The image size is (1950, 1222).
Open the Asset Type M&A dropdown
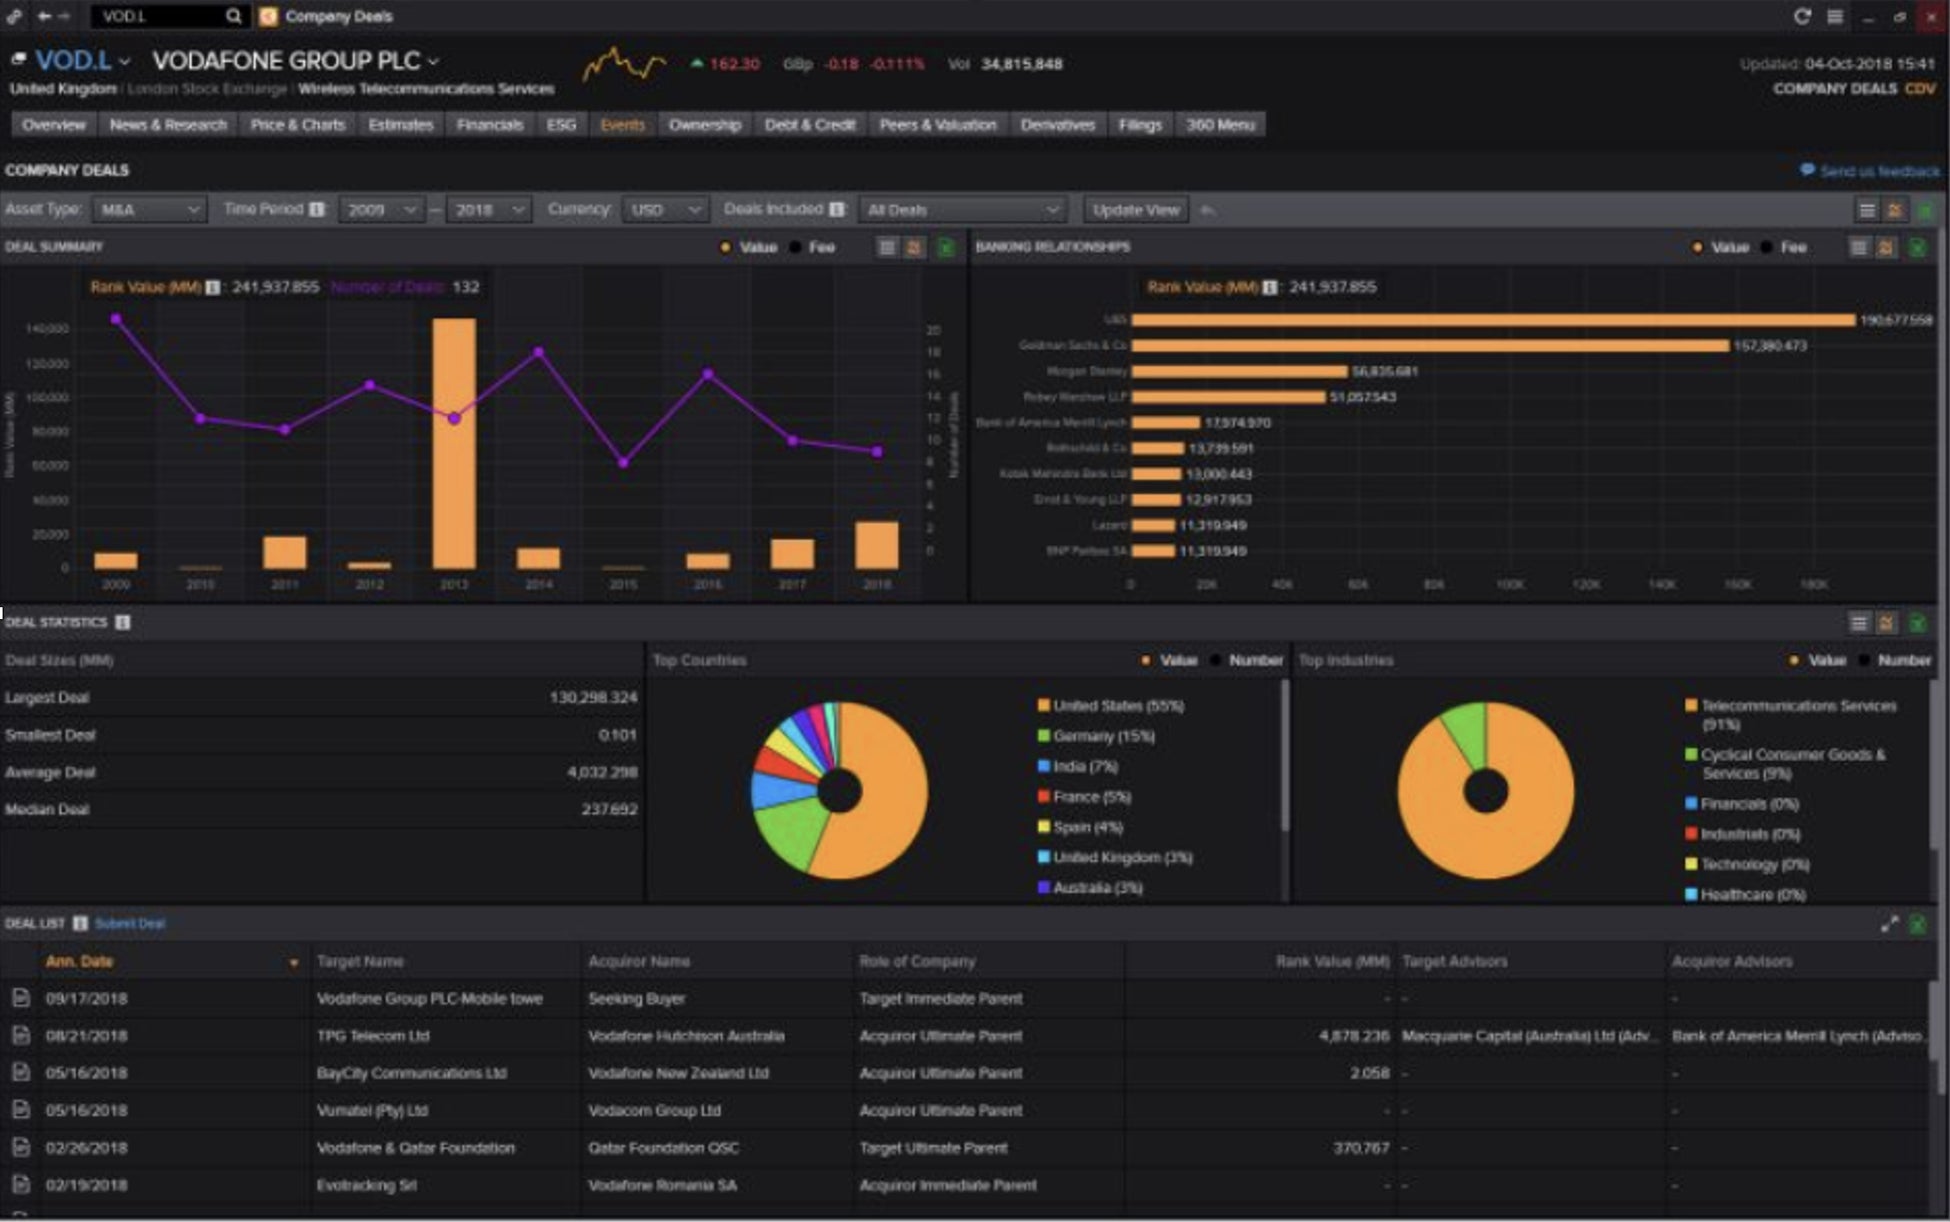pyautogui.click(x=148, y=209)
